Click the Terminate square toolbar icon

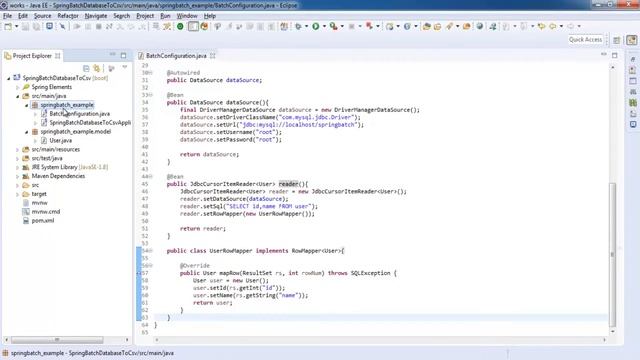pos(98,27)
